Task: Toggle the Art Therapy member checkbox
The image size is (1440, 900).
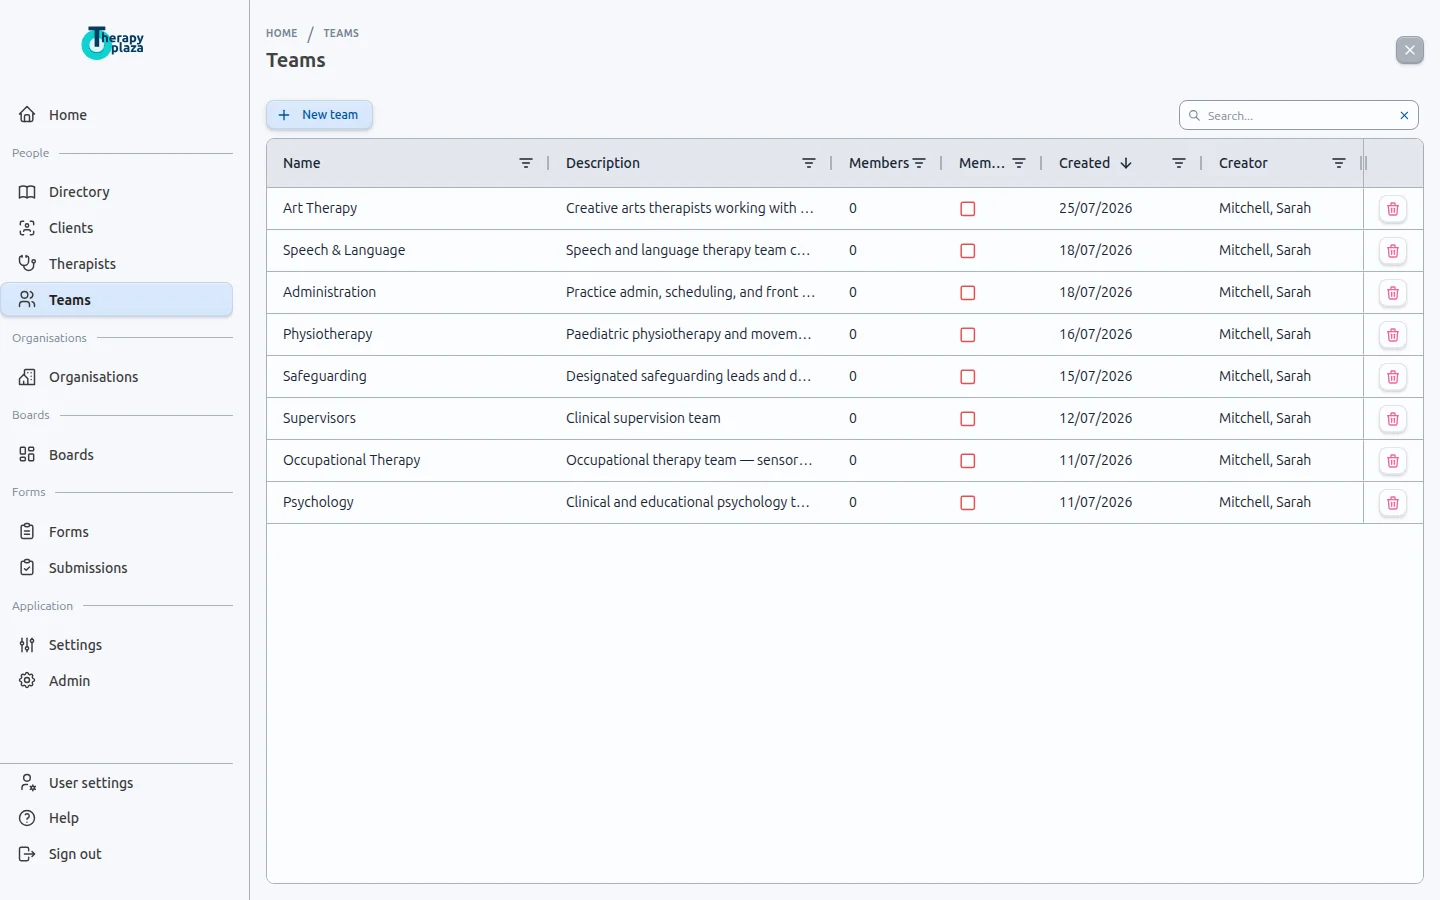Action: 967,209
